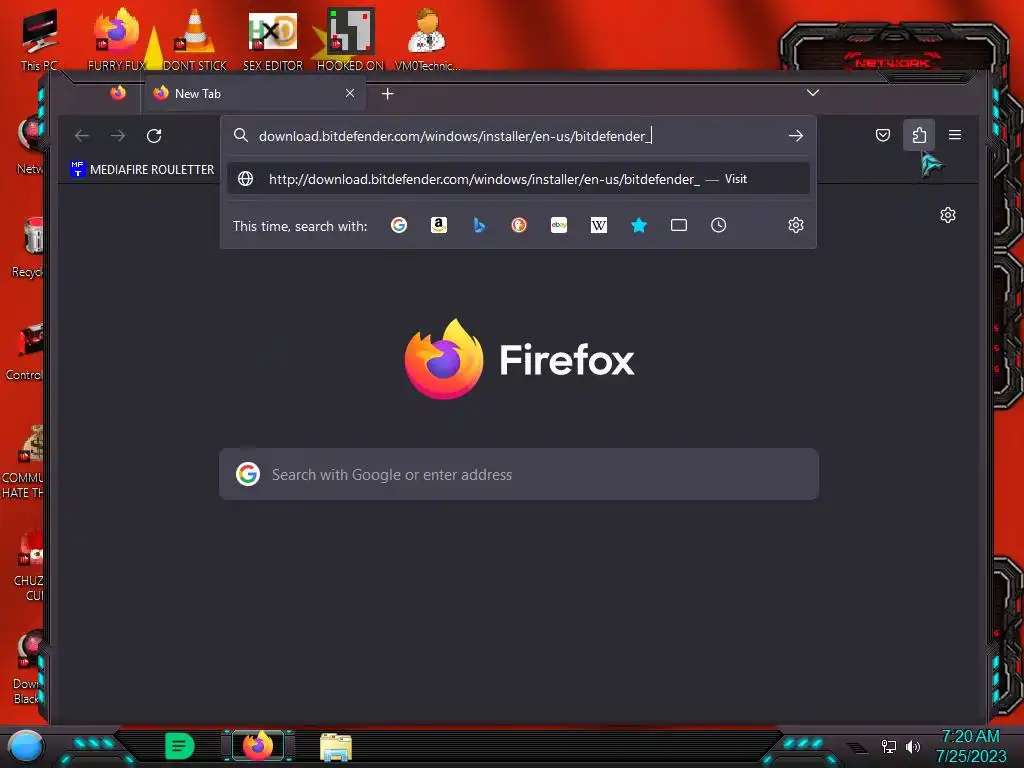Open a new tab with plus button
Screen dimensions: 1024x768
tap(387, 94)
